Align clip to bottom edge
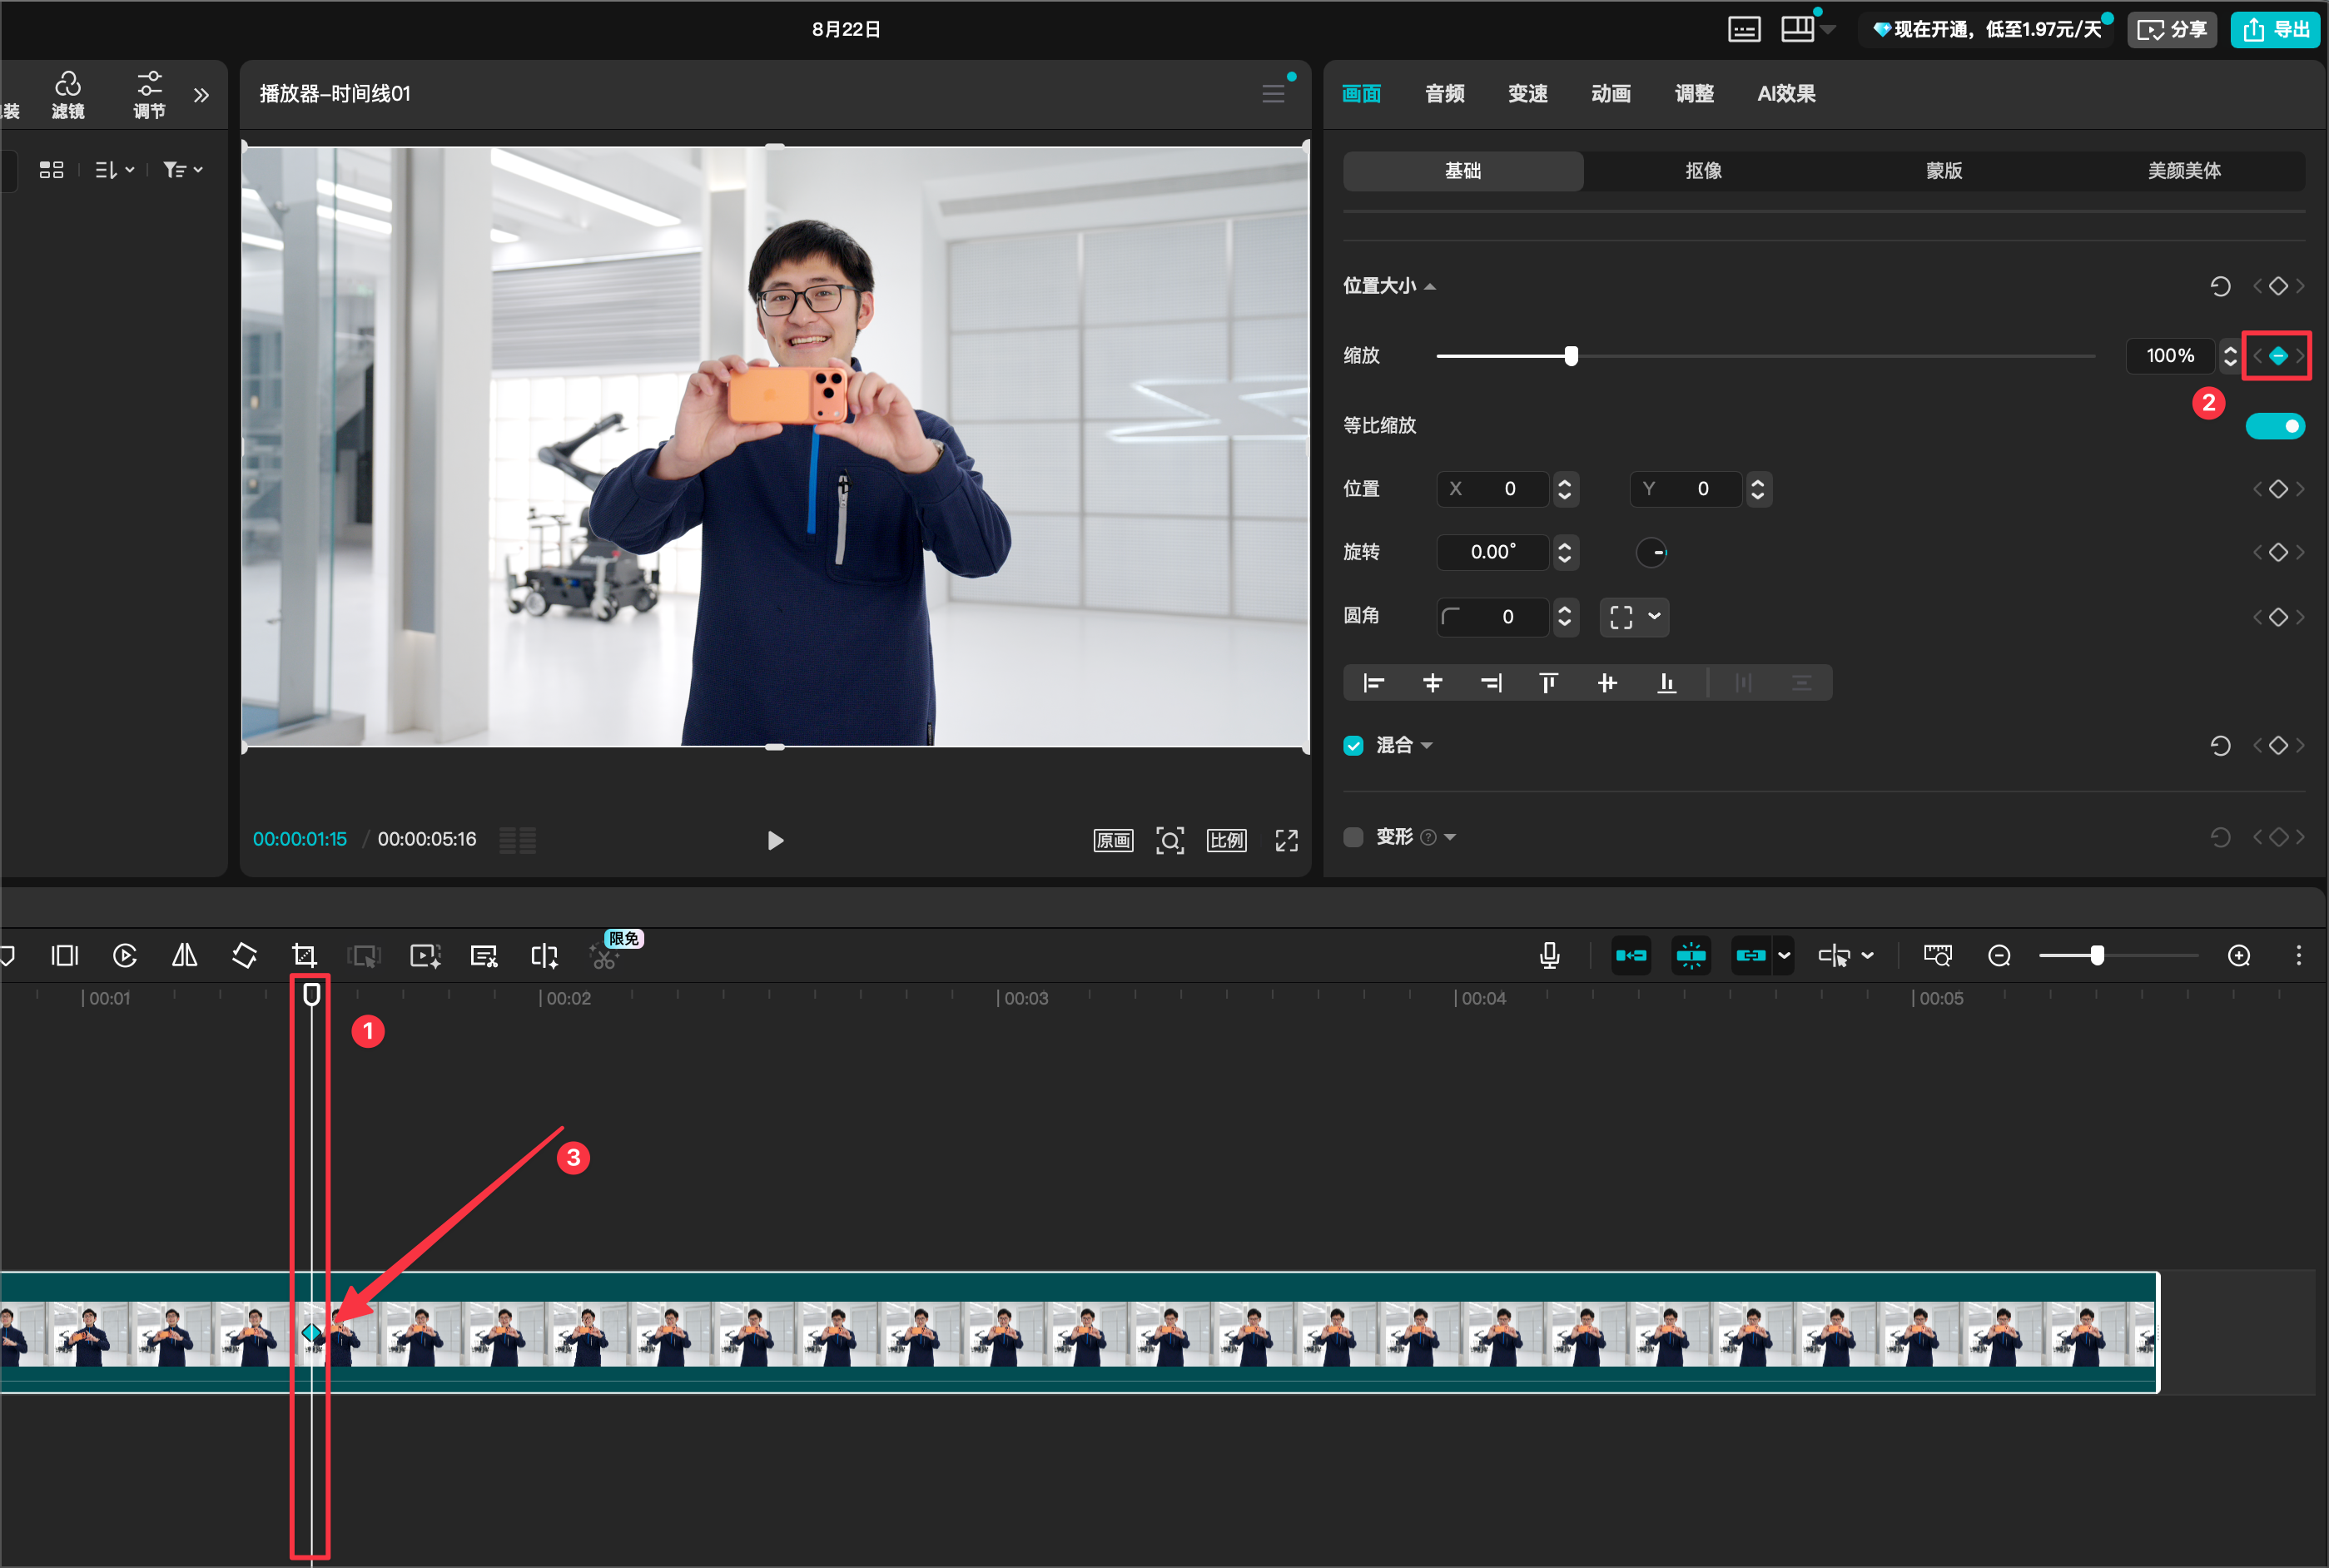 (x=1666, y=683)
